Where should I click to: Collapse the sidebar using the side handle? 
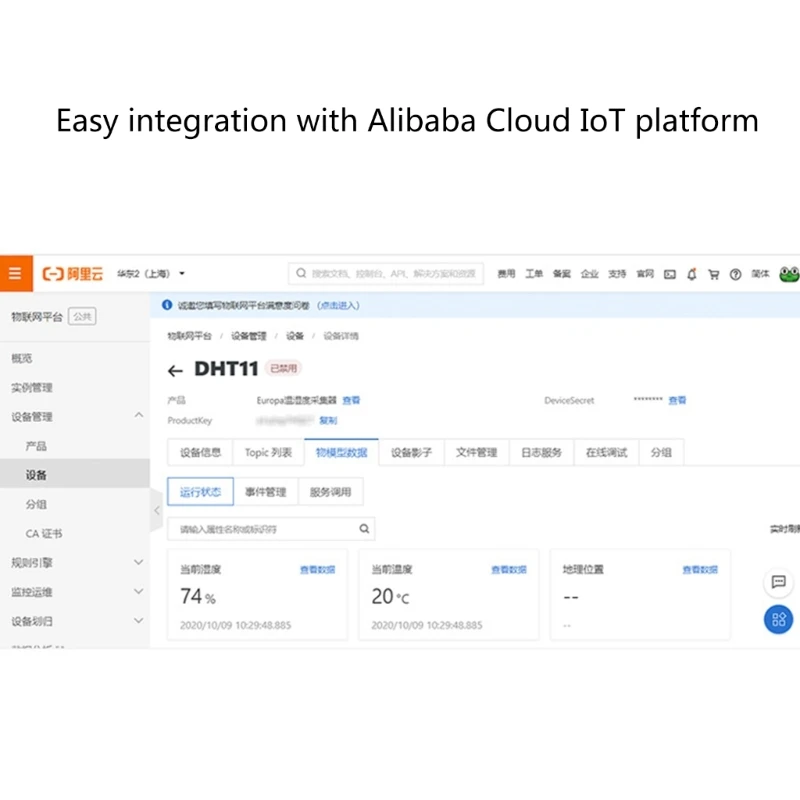[x=157, y=510]
